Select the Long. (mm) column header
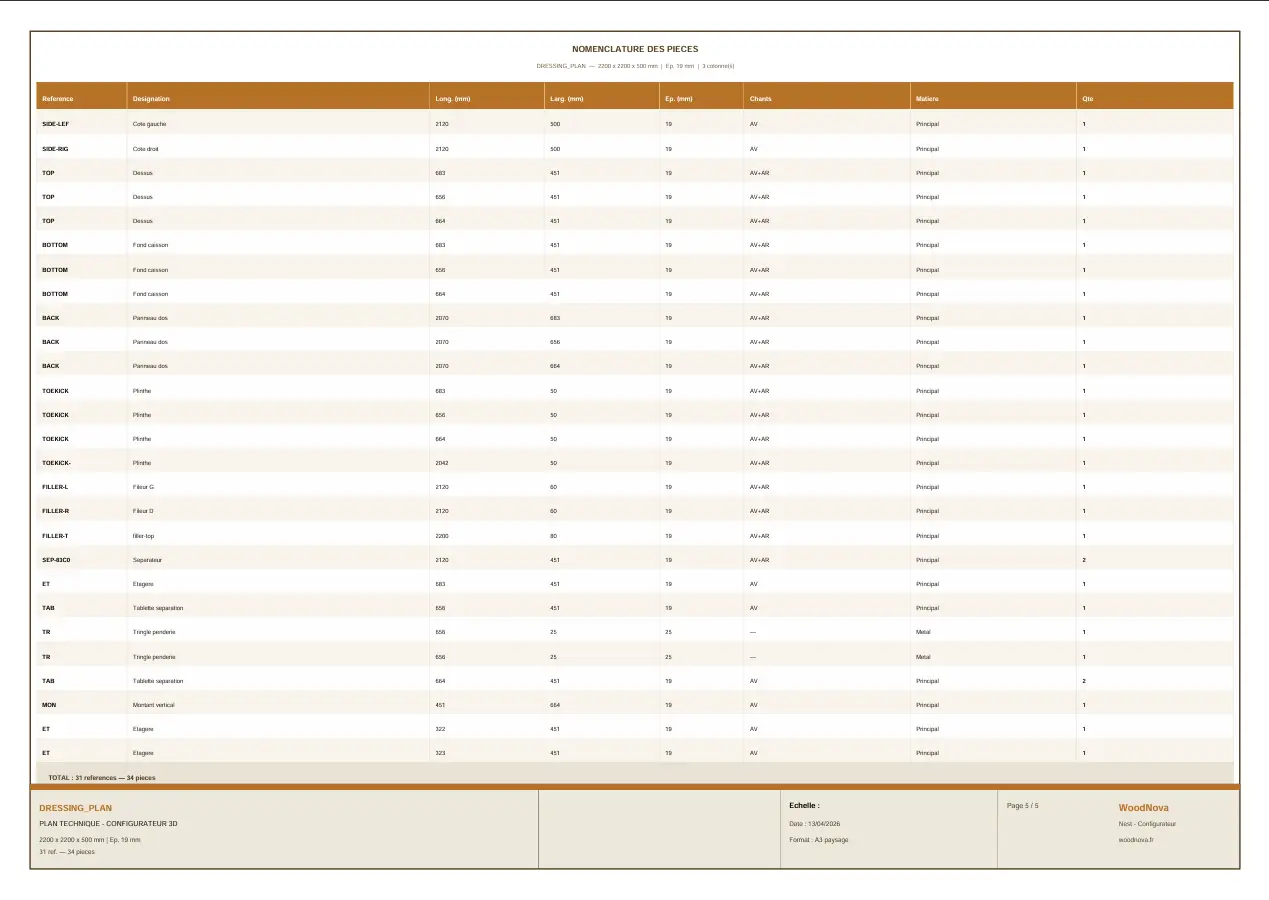1269x900 pixels. (452, 98)
